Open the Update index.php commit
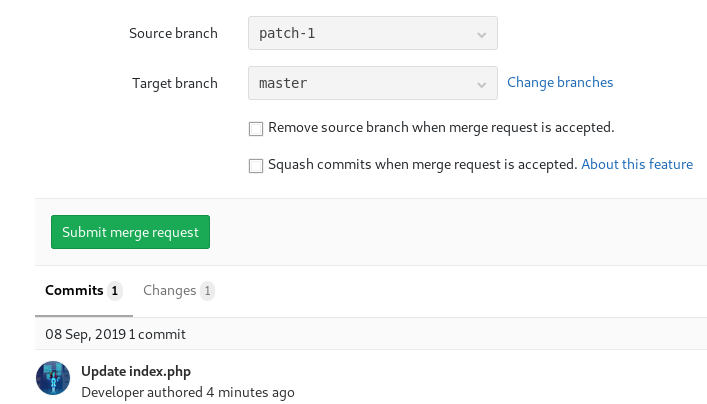Screen dimensions: 707x404 tap(135, 372)
